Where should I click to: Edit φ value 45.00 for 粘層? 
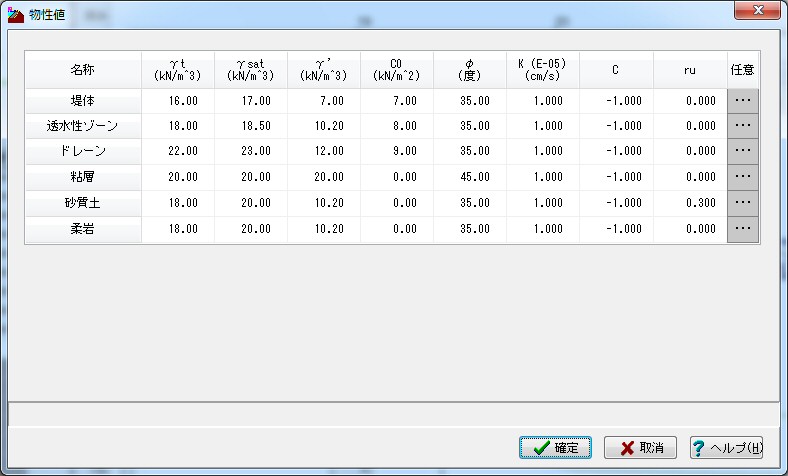tap(469, 177)
